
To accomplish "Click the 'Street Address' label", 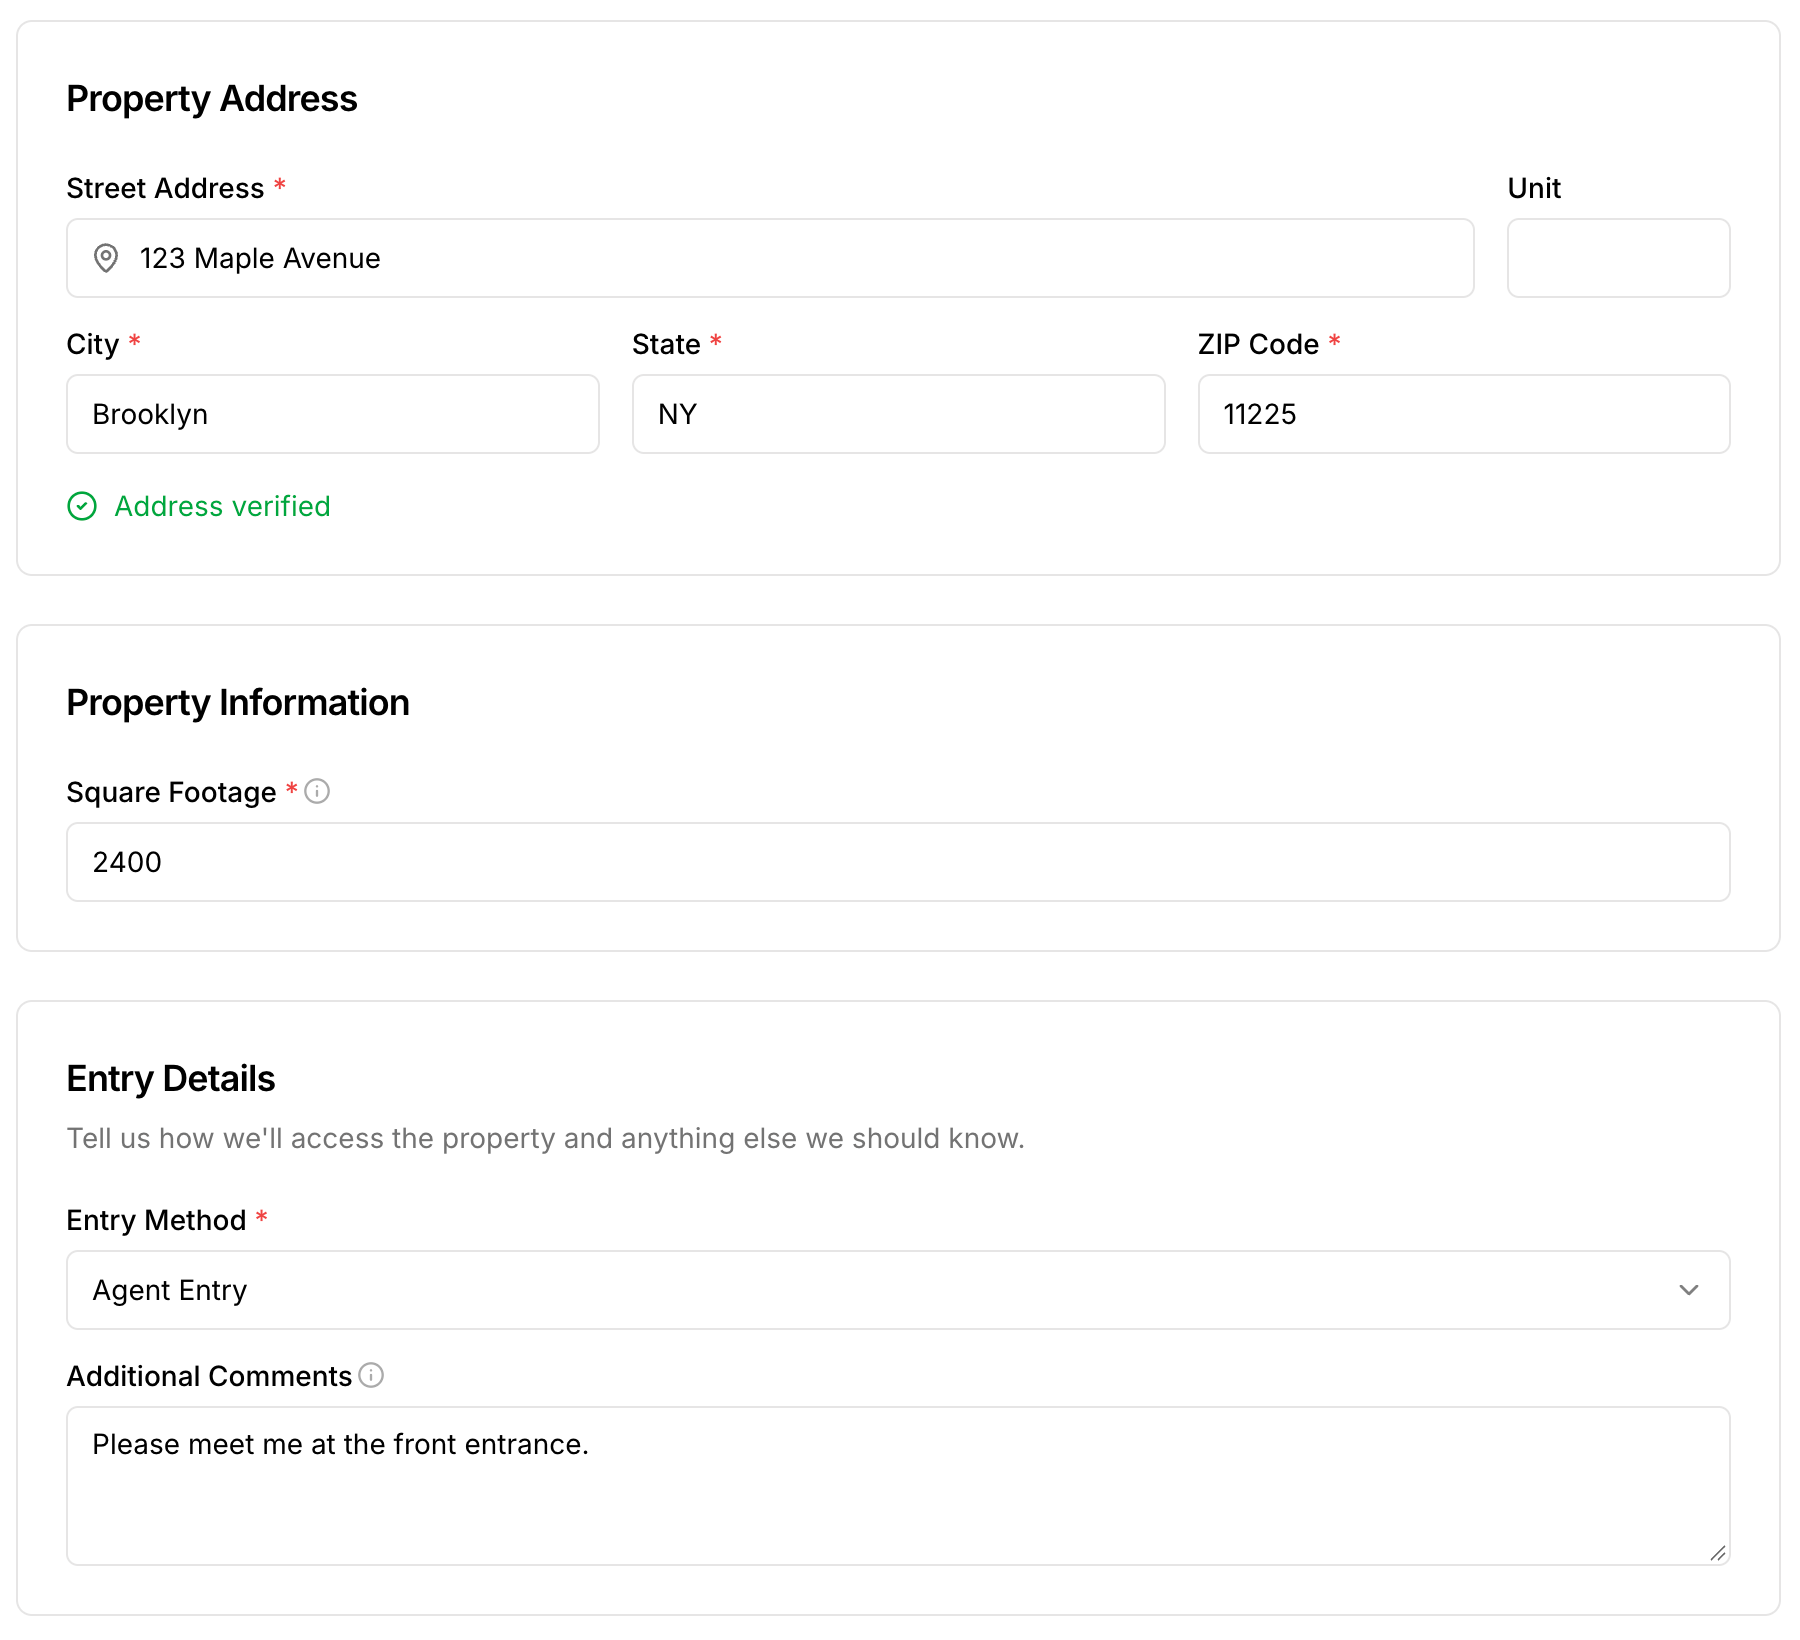I will coord(165,188).
